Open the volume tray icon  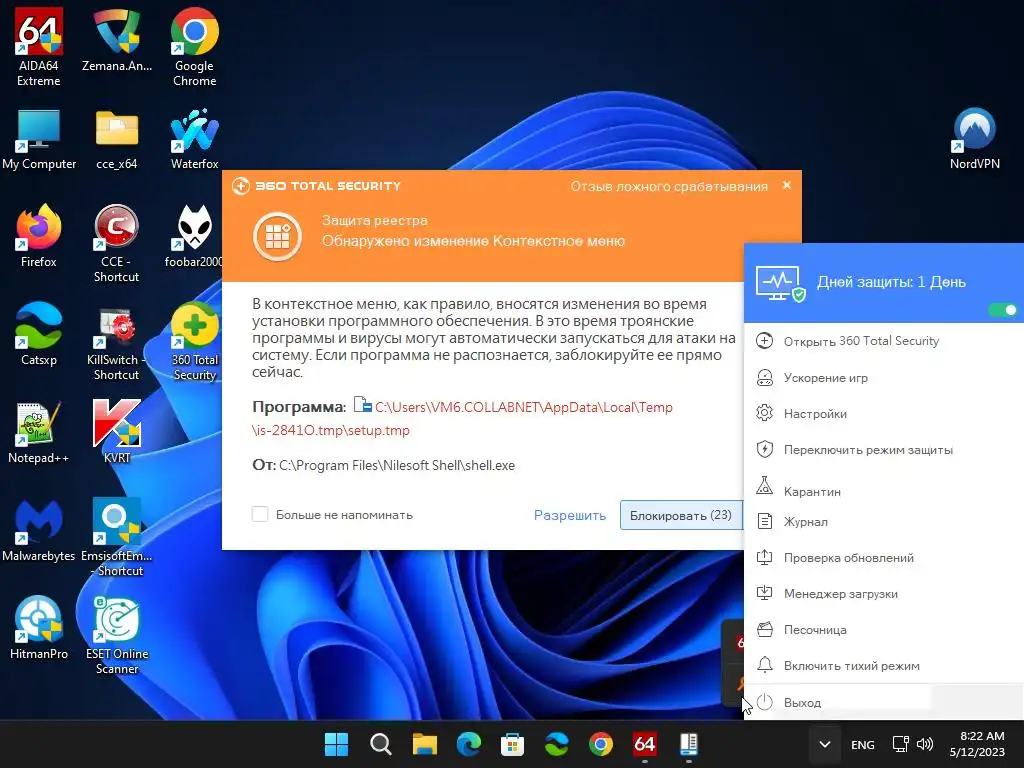coord(925,744)
